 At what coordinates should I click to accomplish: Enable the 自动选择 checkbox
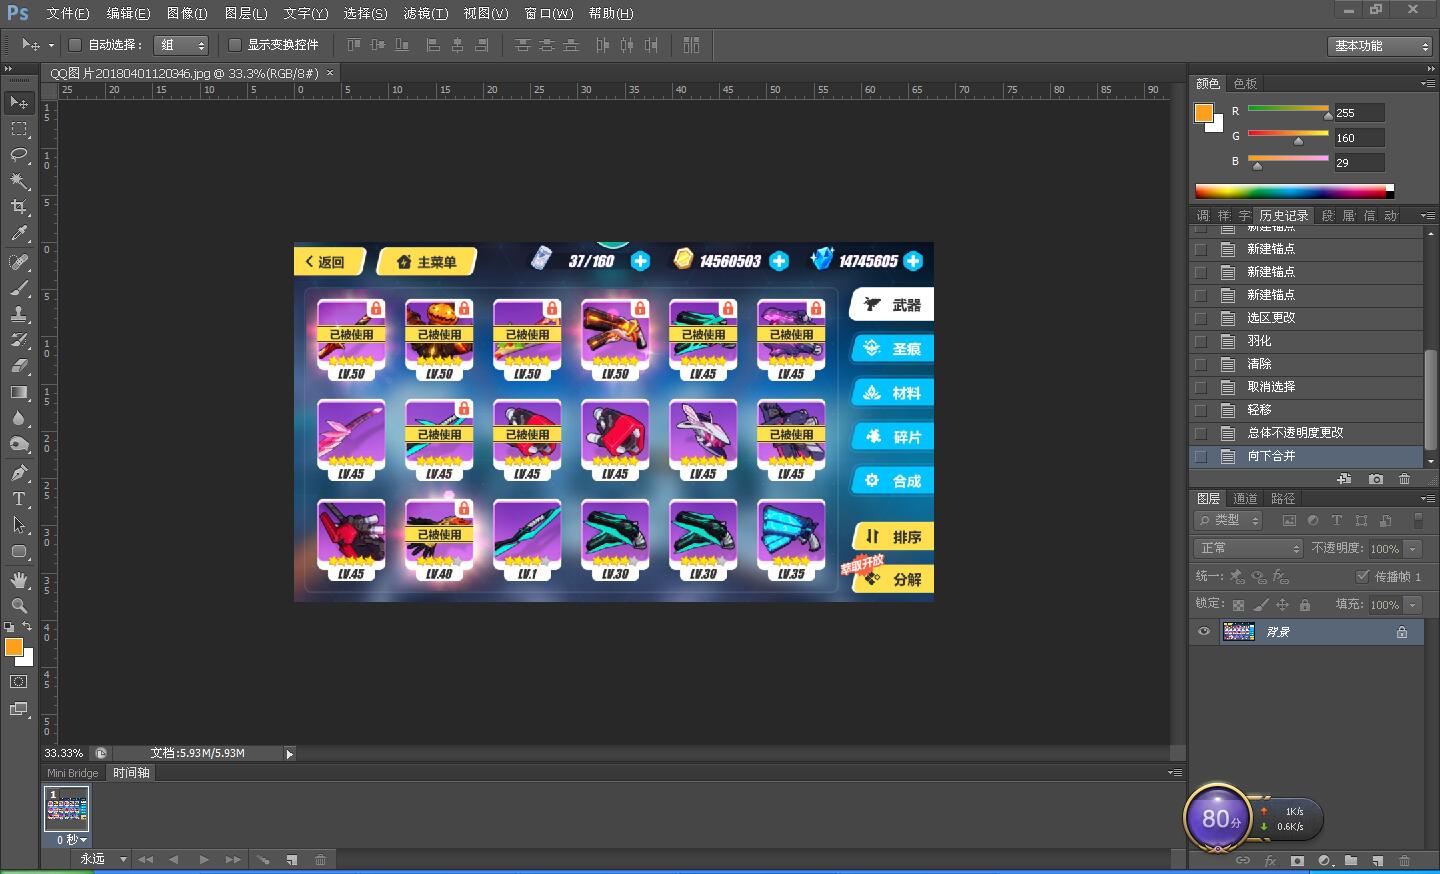75,45
